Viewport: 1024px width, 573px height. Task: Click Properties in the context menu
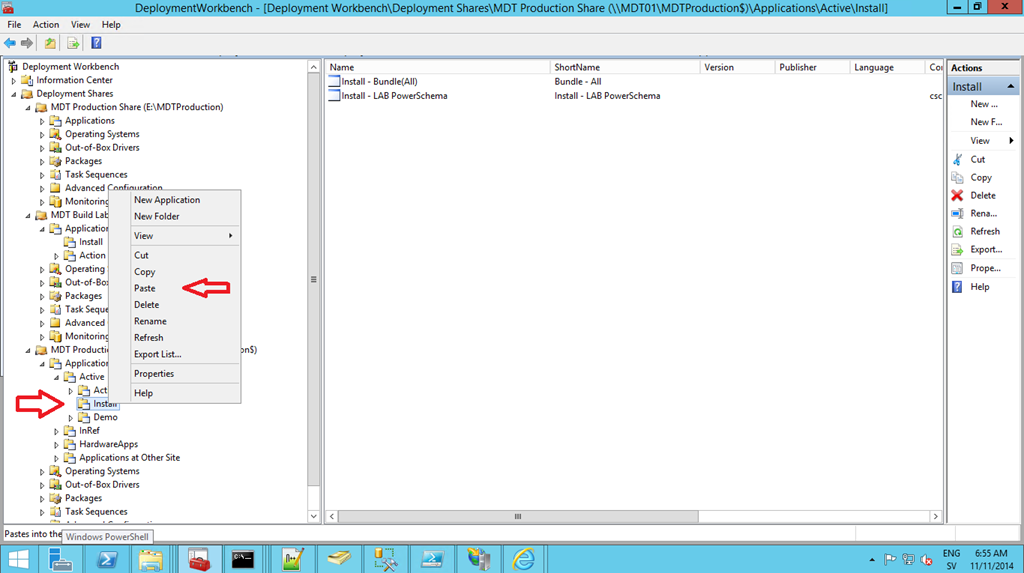(x=154, y=374)
